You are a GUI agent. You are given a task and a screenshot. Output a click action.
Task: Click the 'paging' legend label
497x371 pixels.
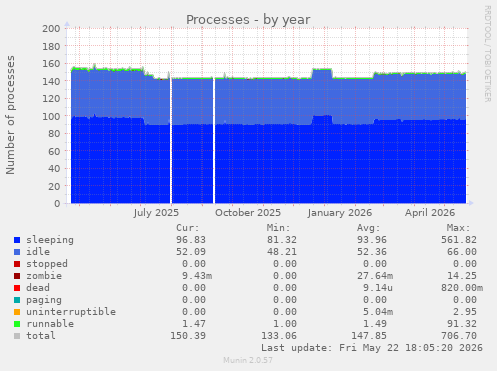pyautogui.click(x=44, y=300)
